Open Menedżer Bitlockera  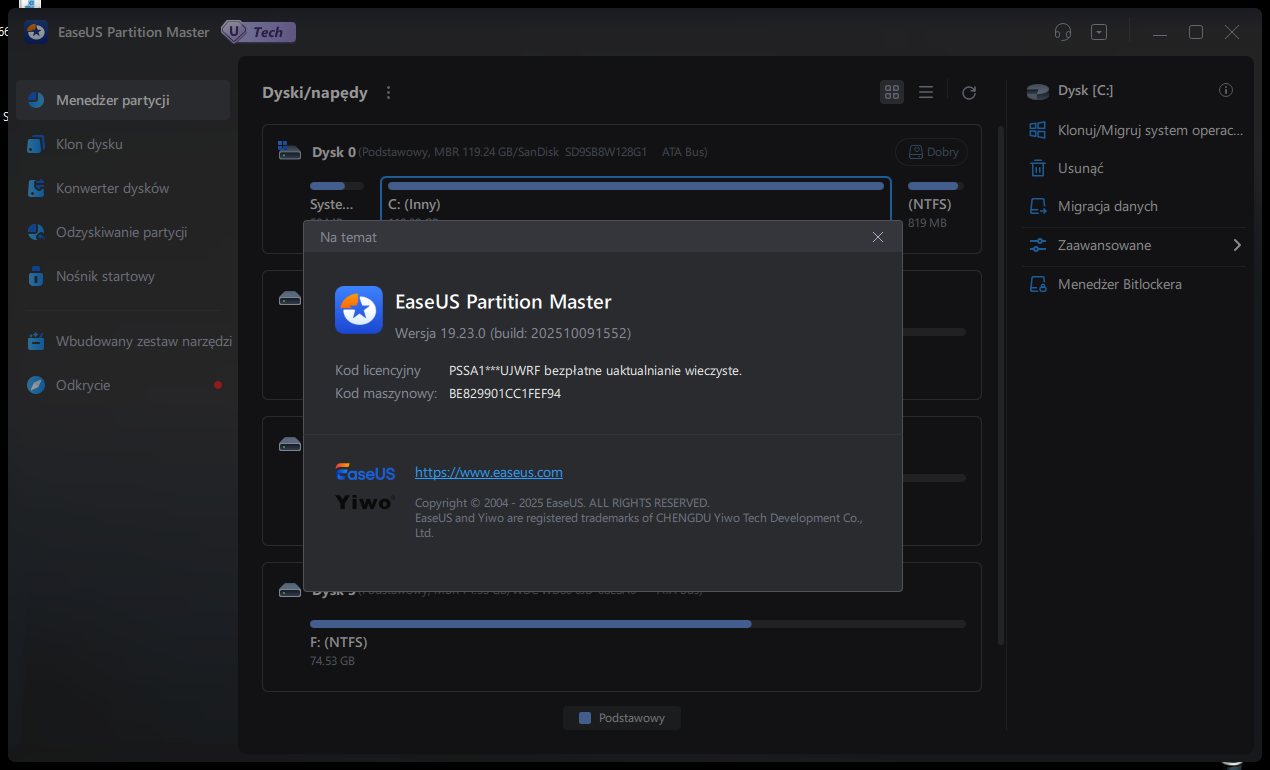[1138, 284]
